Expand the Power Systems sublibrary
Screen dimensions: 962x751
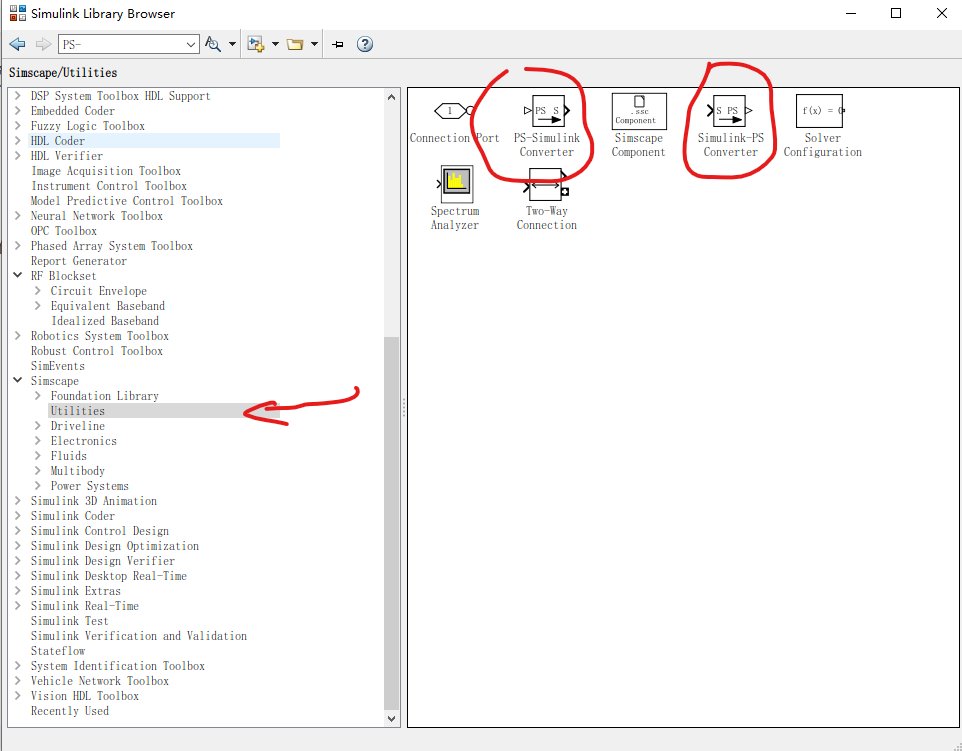coord(37,486)
